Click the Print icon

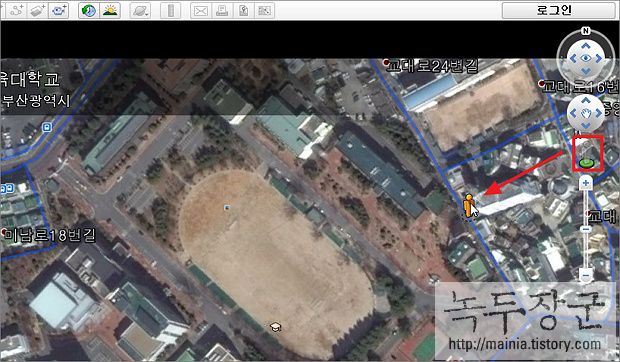pos(222,11)
